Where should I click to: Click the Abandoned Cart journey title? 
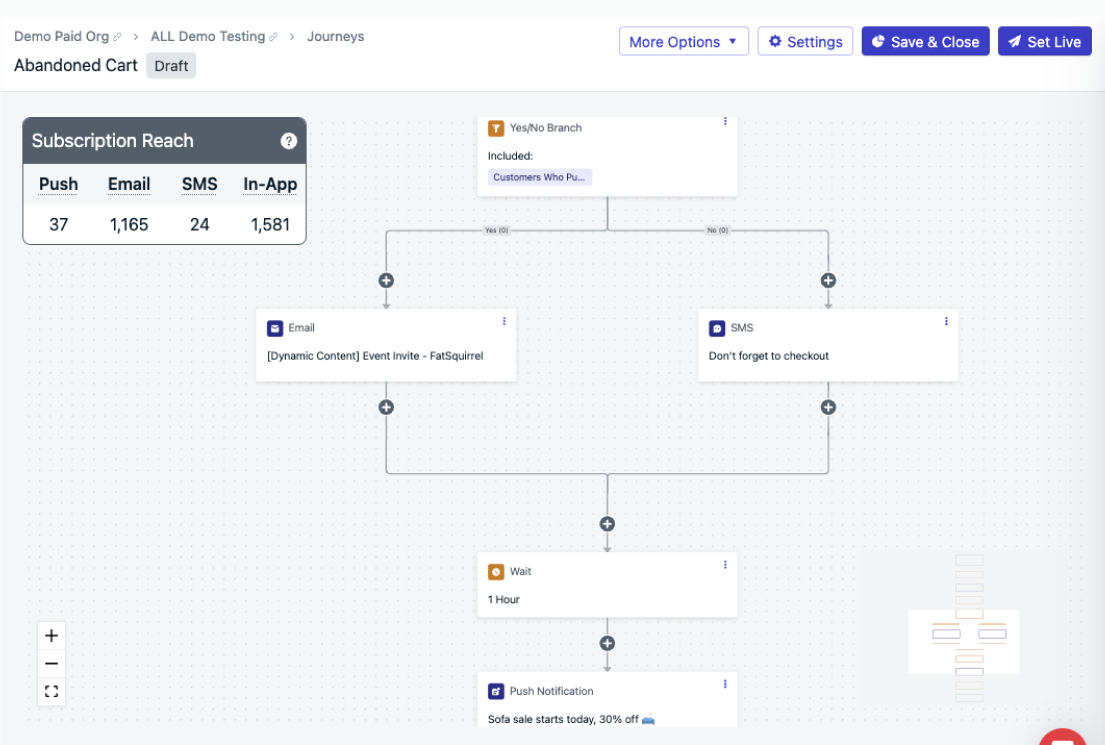click(75, 66)
